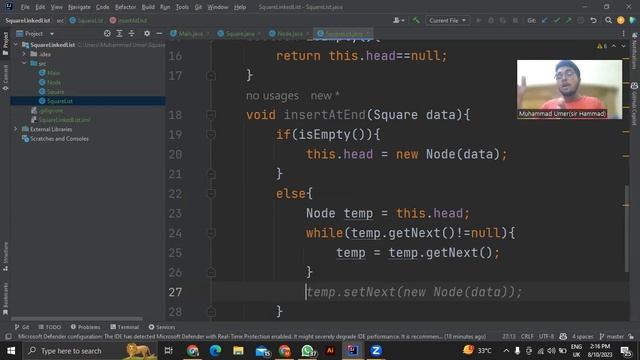This screenshot has height=360, width=640.
Task: Click CRLF line separator in status bar
Action: coord(527,336)
